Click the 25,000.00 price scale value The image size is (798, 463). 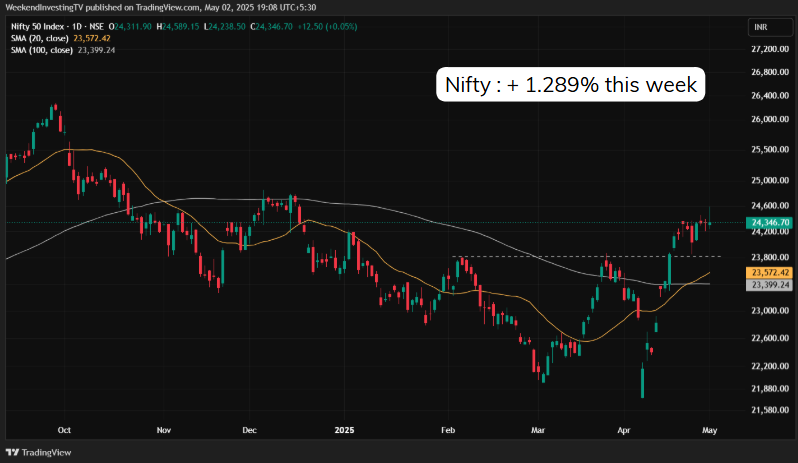(x=770, y=180)
